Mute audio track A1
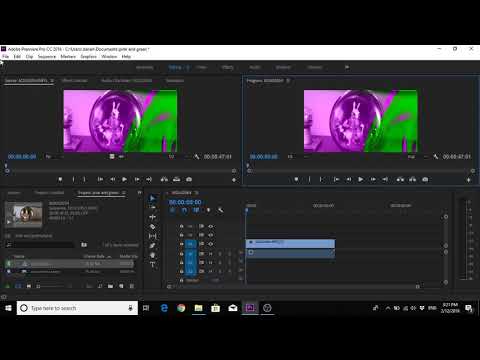 [211, 254]
